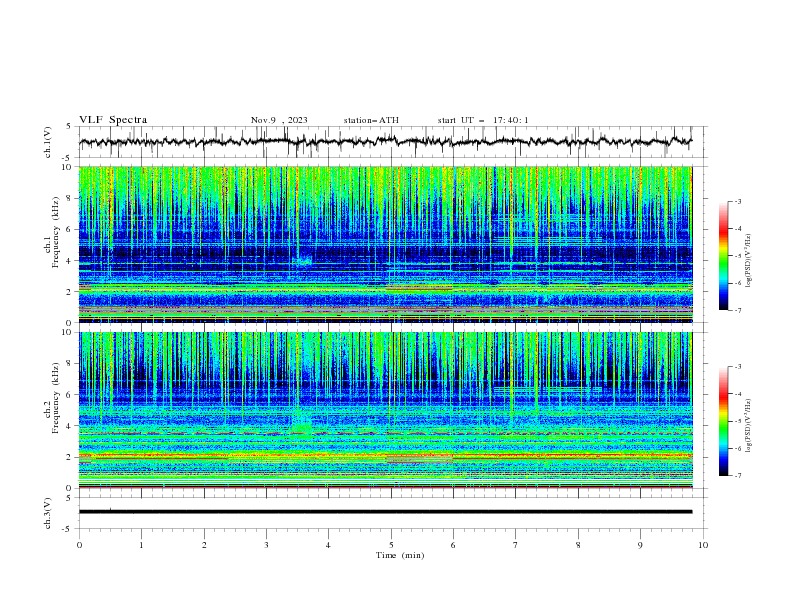Click the ch.1 spectrogram color bar
The height and width of the screenshot is (612, 792).
pyautogui.click(x=723, y=256)
